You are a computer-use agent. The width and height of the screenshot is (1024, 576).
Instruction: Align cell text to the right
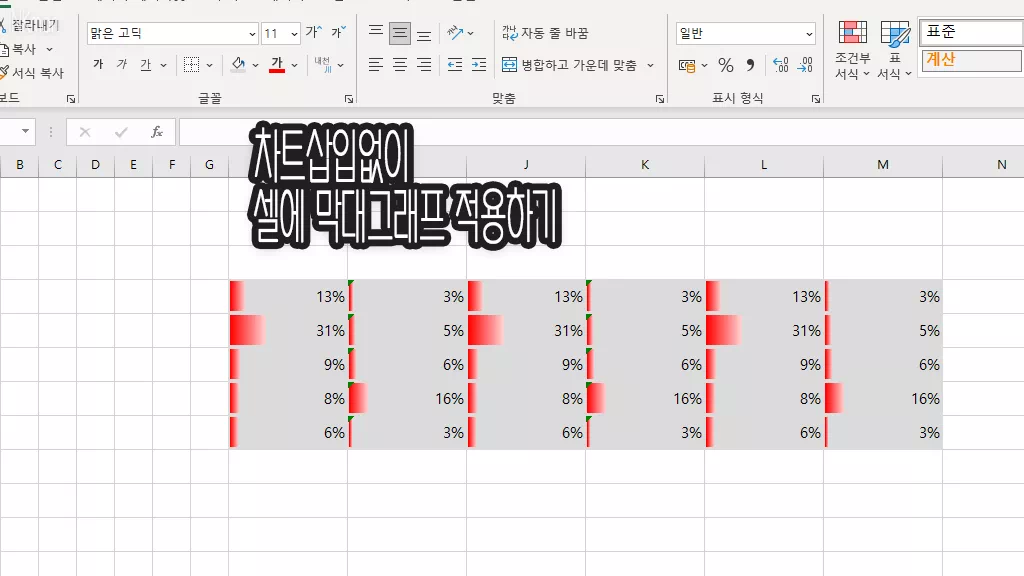424,65
